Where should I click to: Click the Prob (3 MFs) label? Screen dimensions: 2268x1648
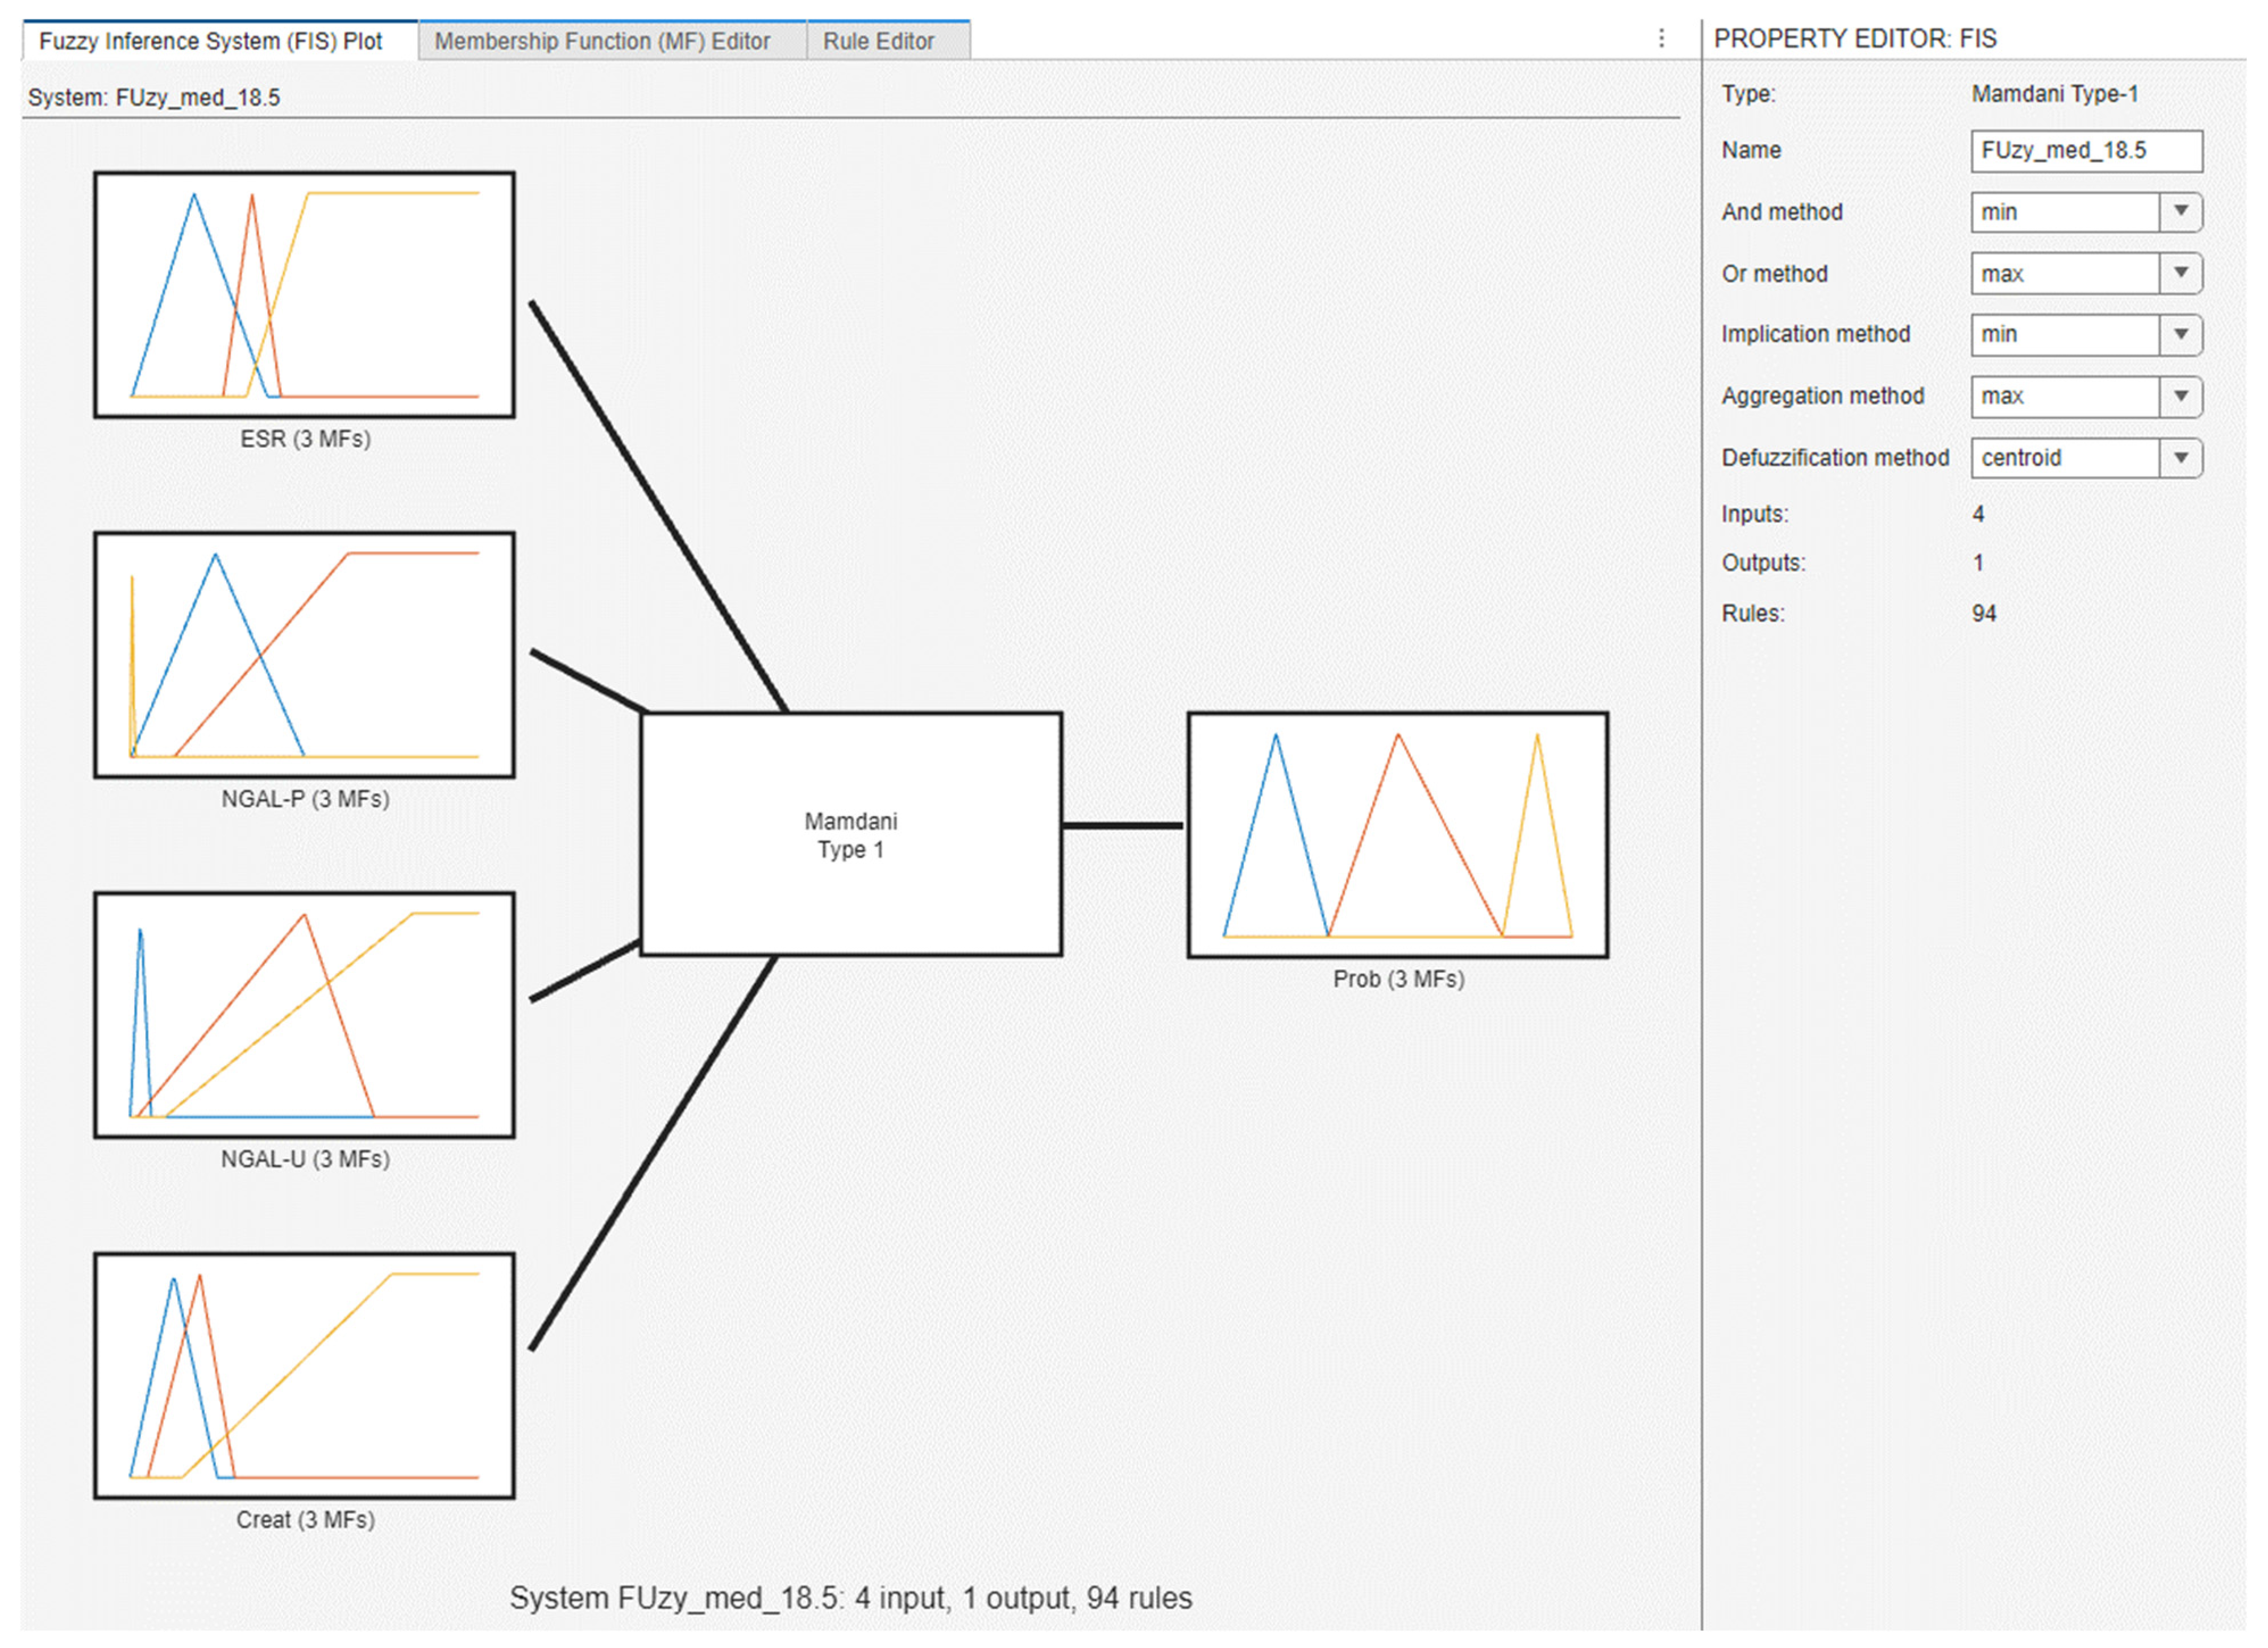tap(1398, 979)
